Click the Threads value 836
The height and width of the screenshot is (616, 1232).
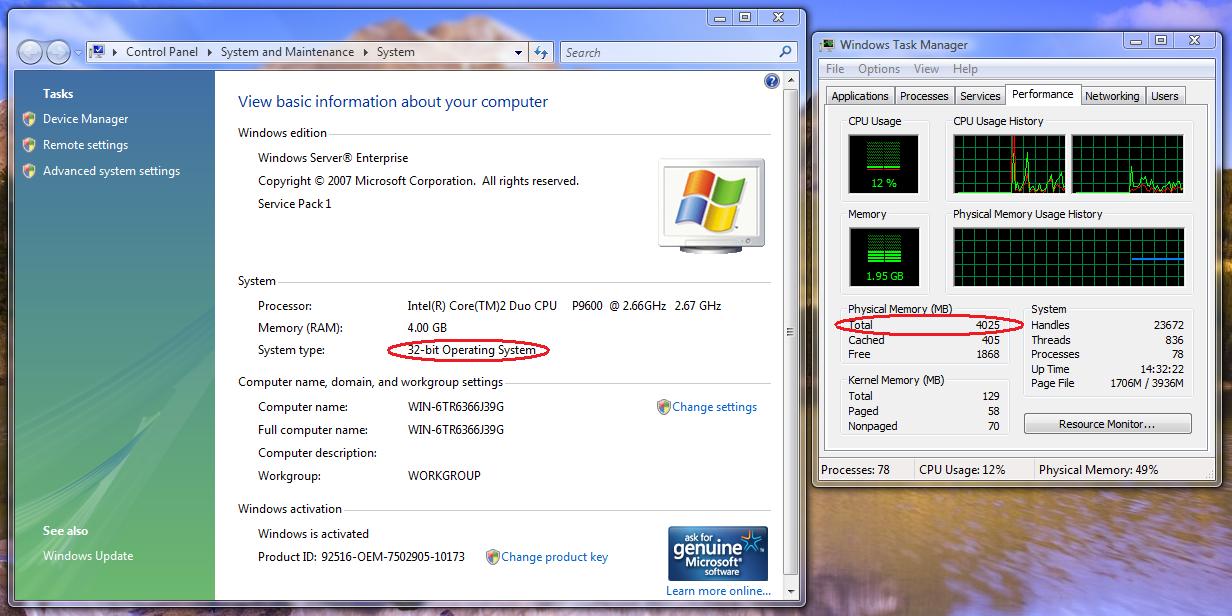click(x=1174, y=340)
